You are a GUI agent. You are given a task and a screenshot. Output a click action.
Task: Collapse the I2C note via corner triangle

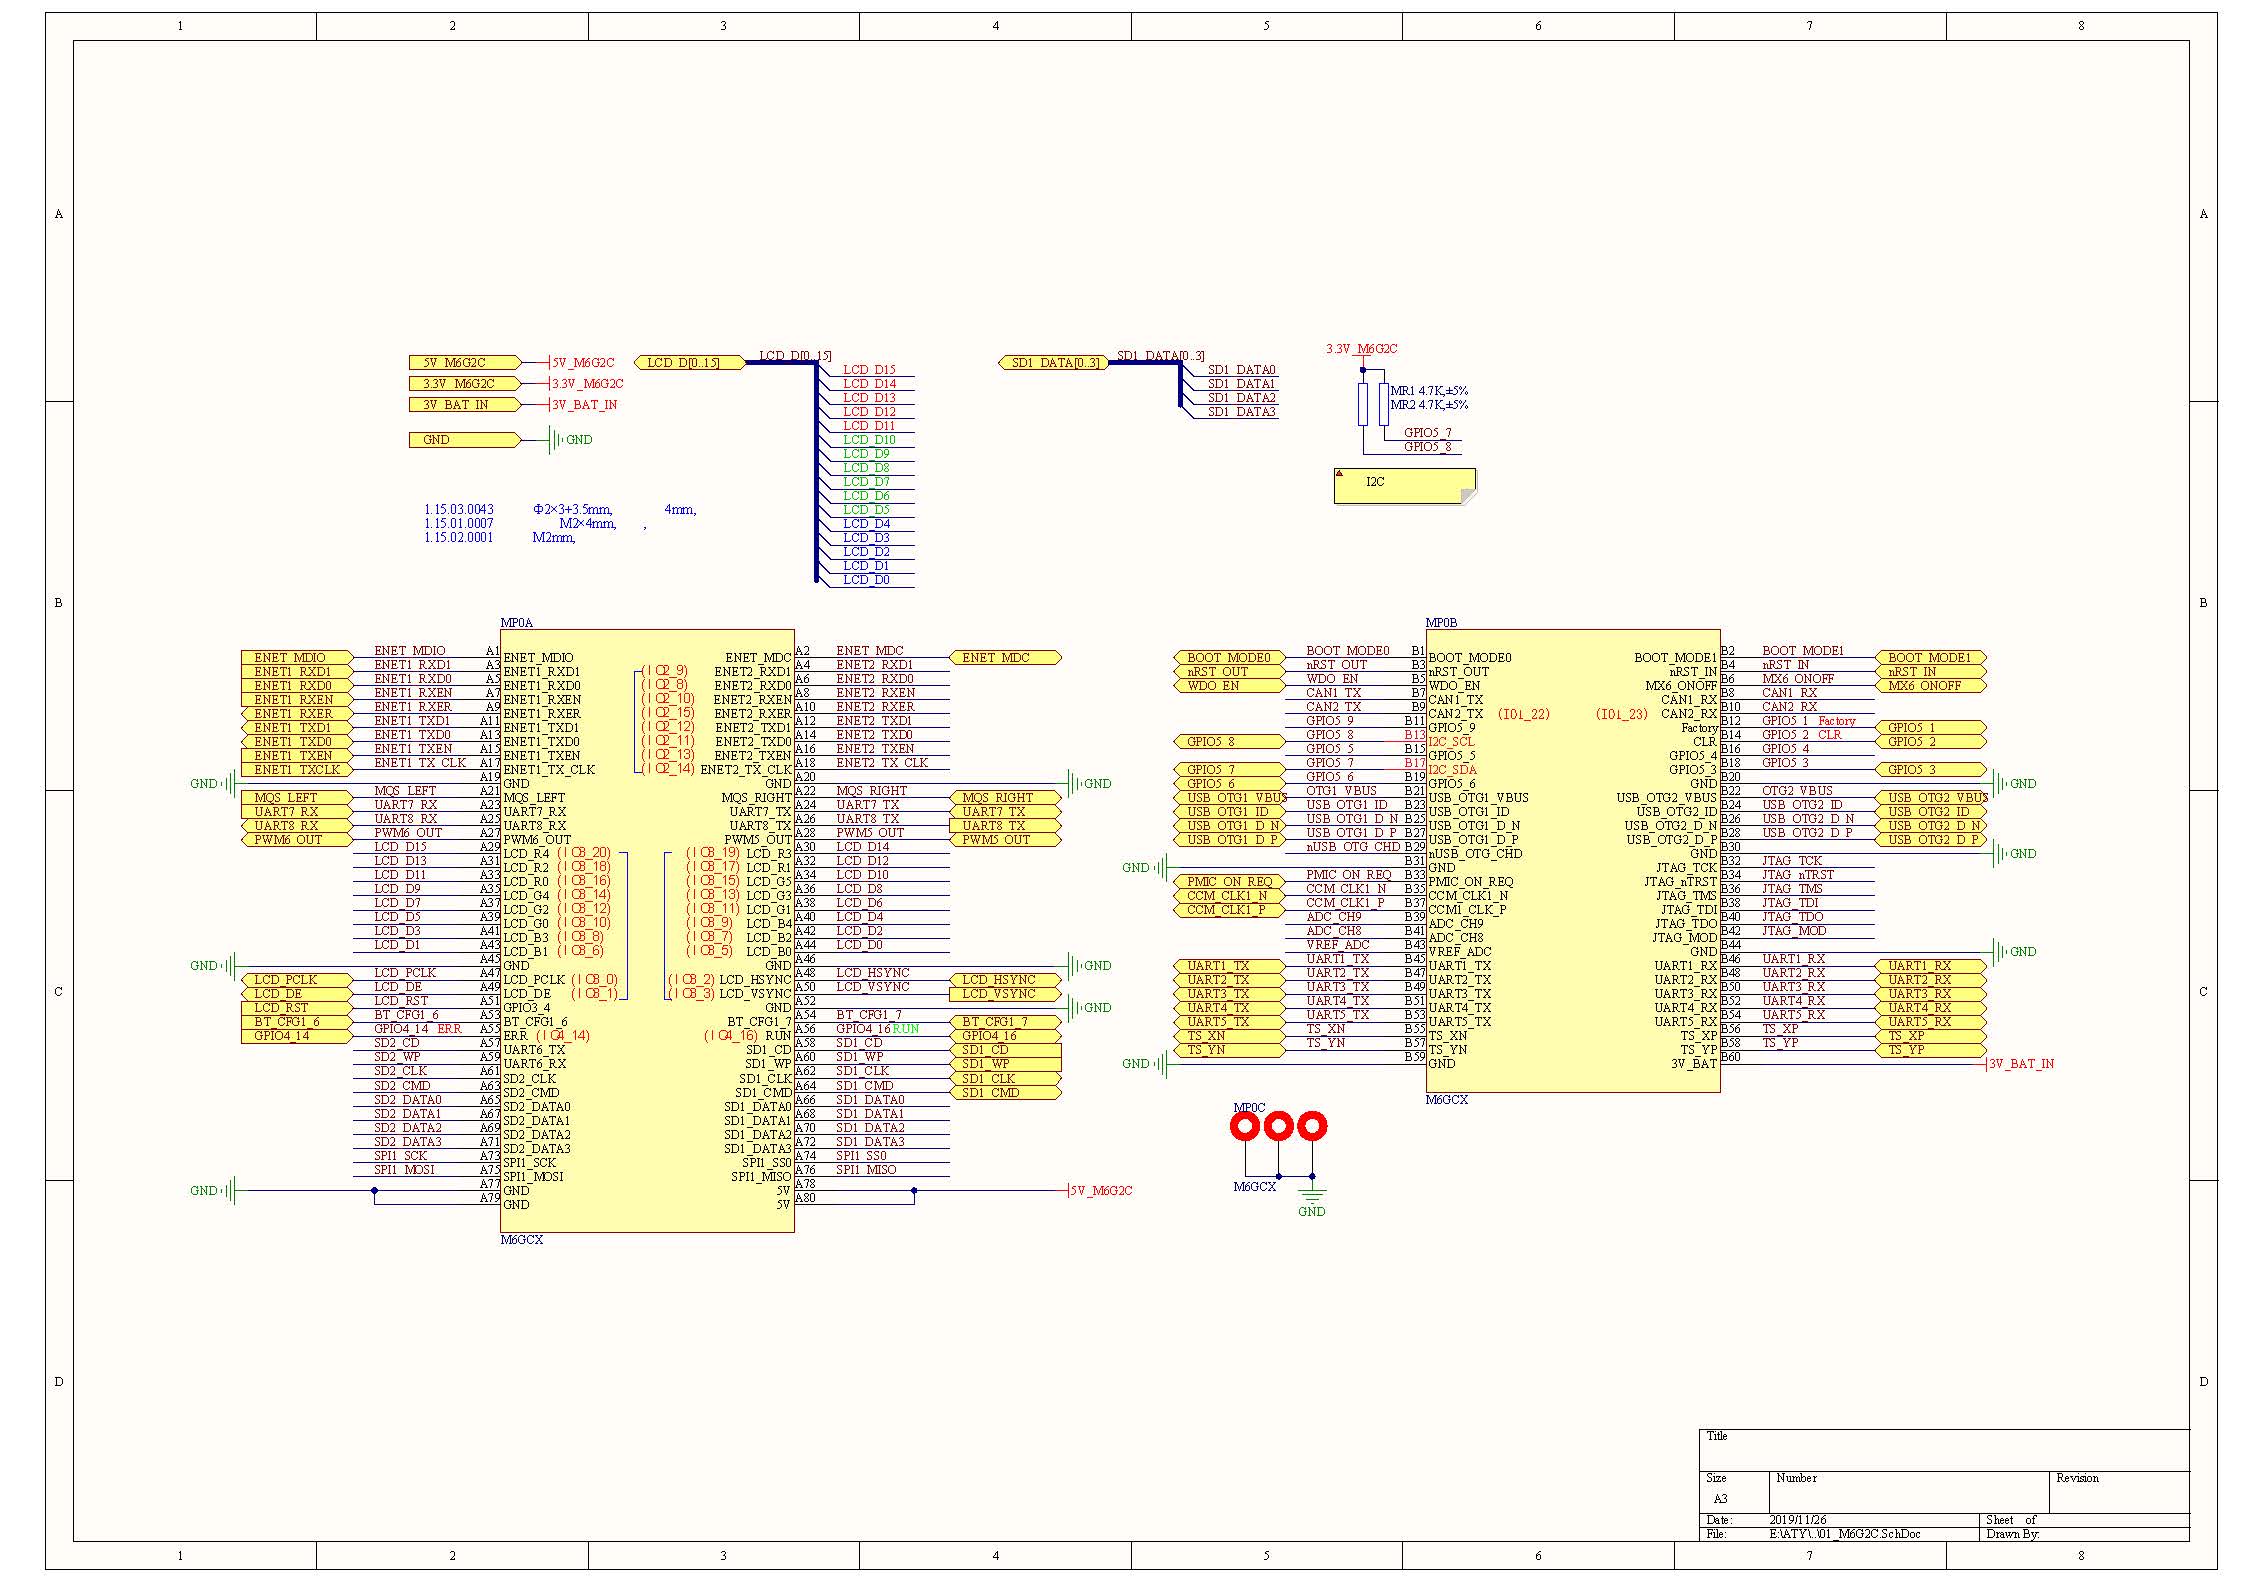tap(1340, 472)
